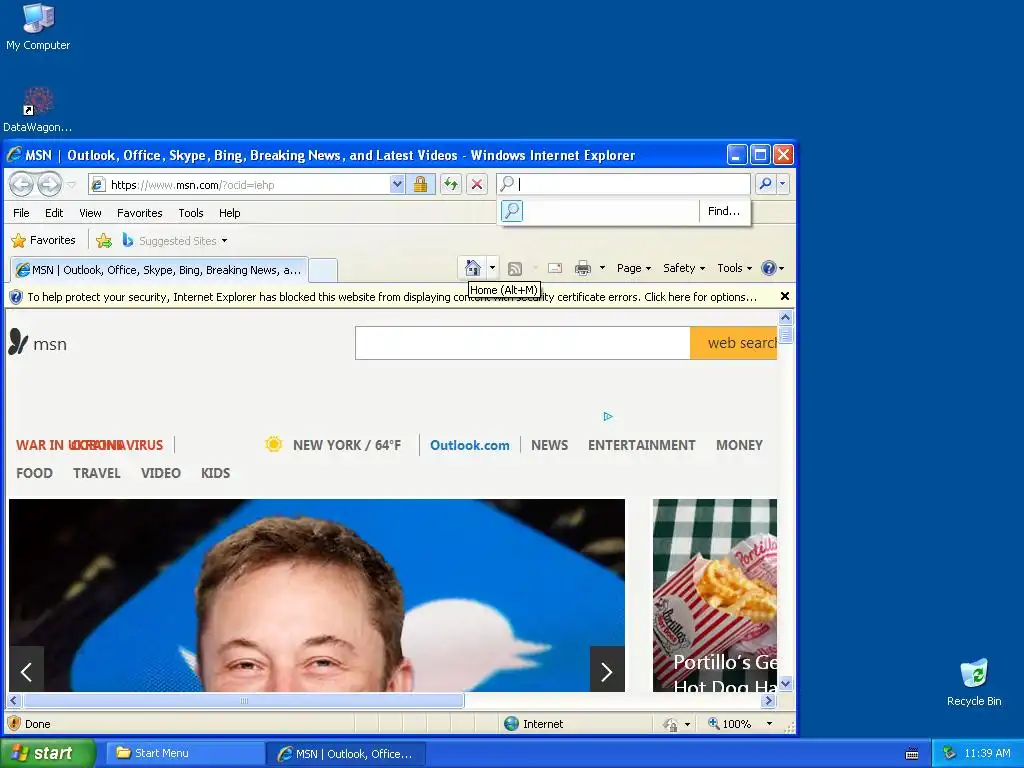Switch to Start Menu taskbar item
Image resolution: width=1024 pixels, height=768 pixels.
click(x=185, y=753)
